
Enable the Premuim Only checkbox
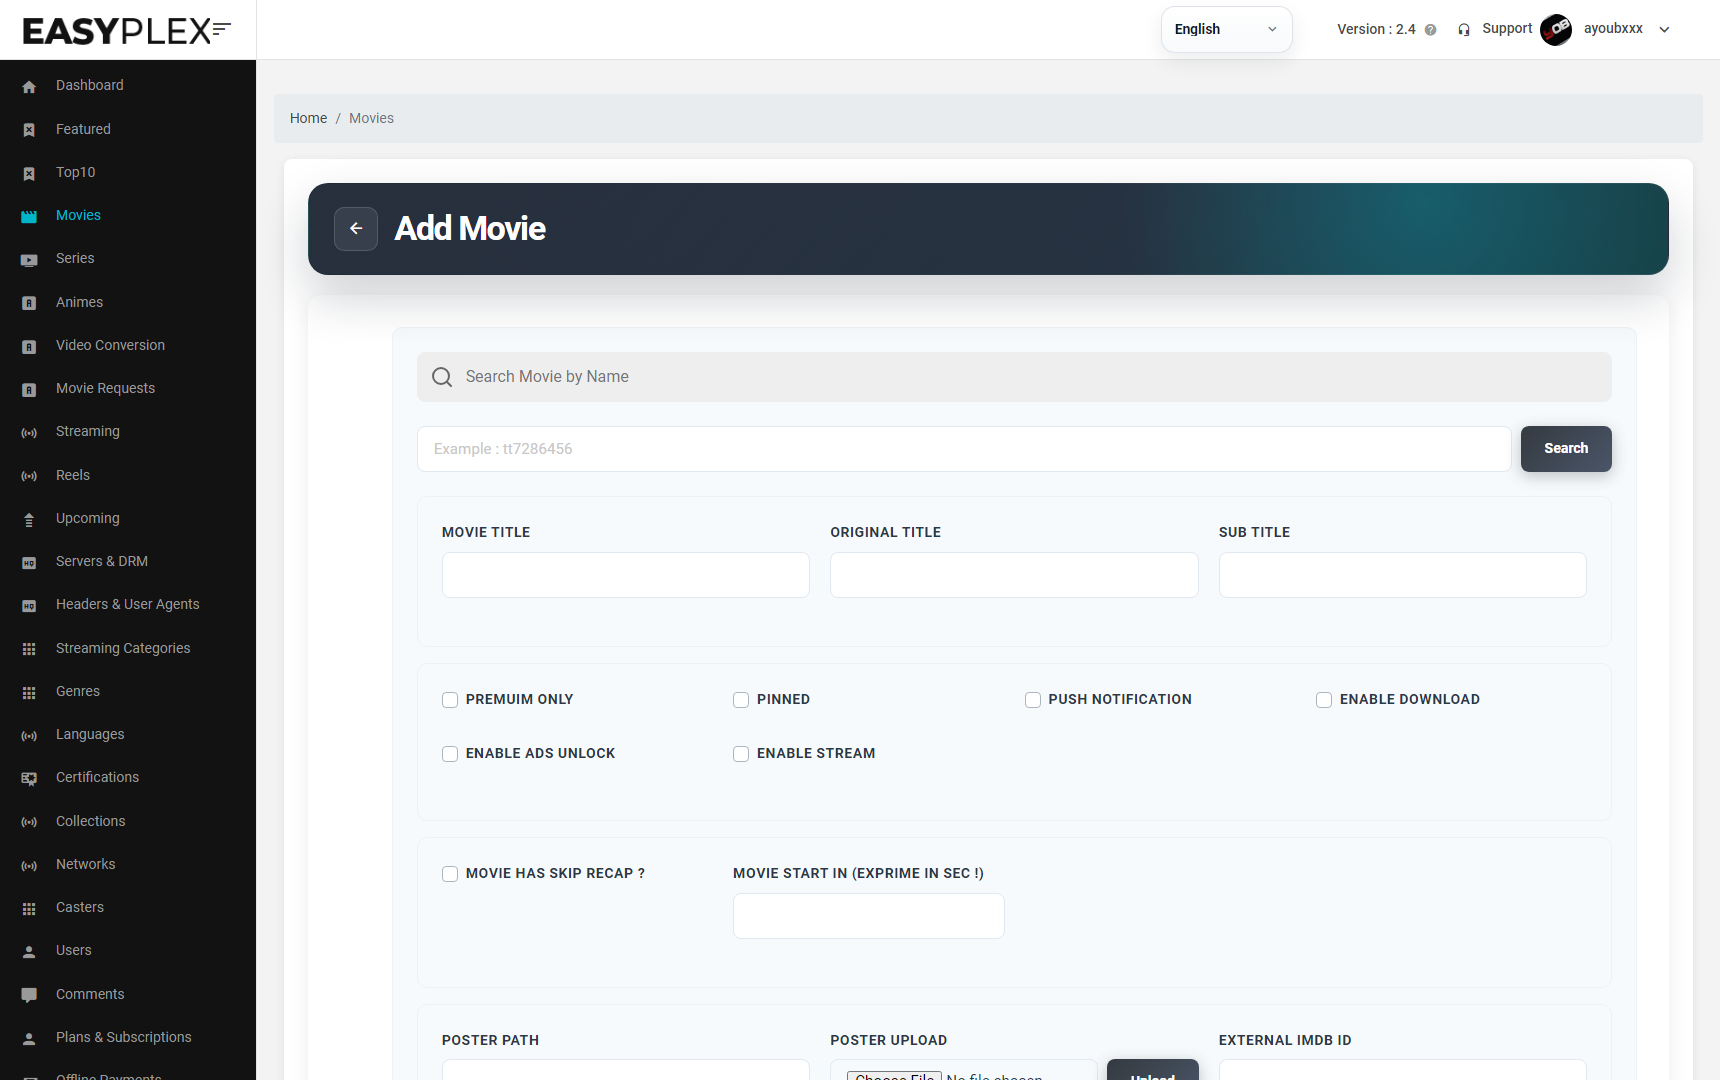450,700
